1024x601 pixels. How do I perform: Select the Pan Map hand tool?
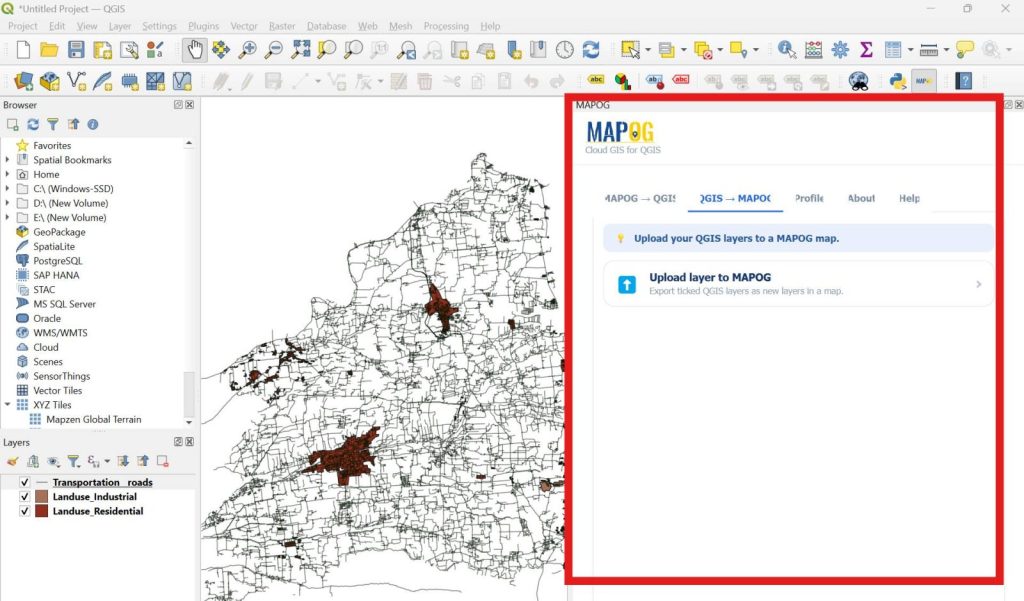tap(195, 50)
